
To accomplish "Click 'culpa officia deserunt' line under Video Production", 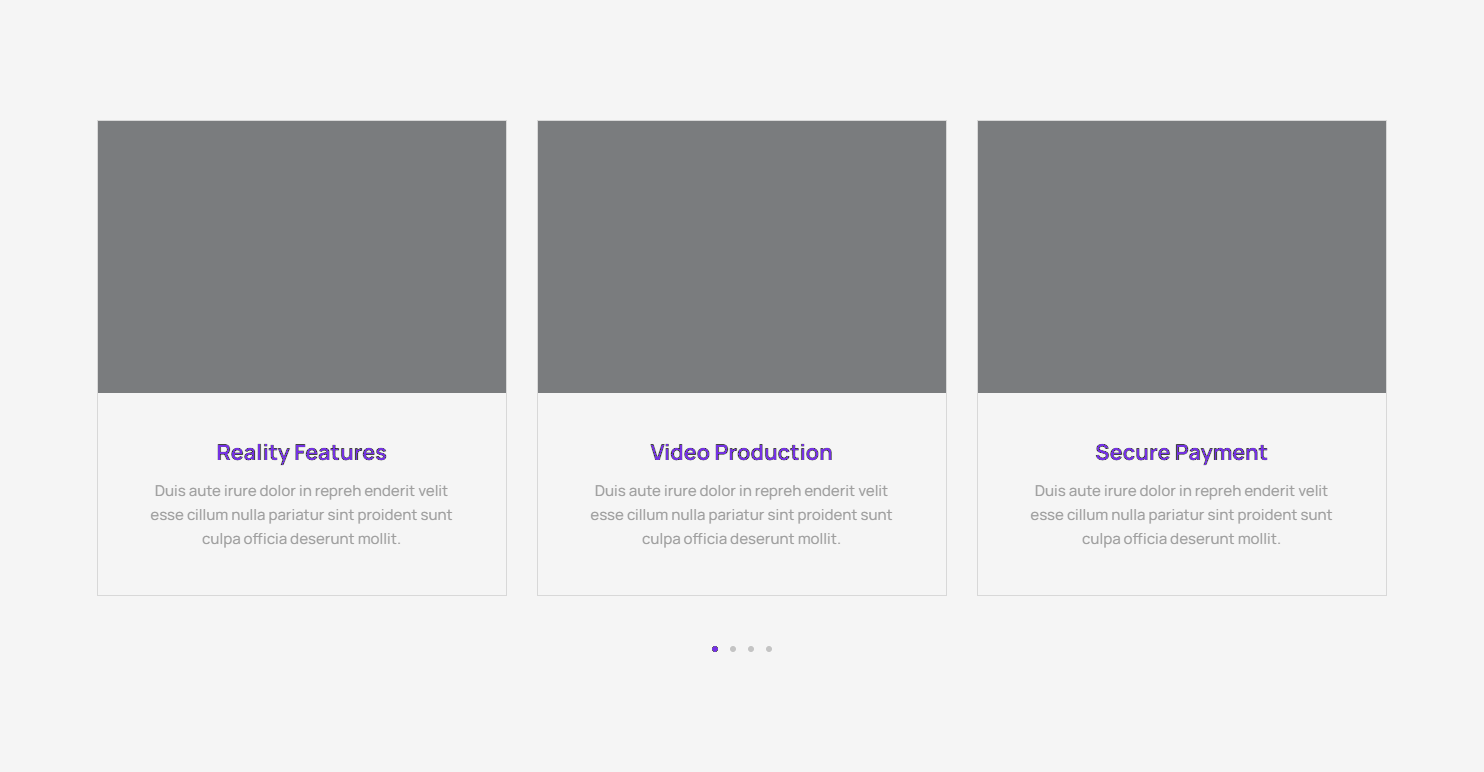I will 741,539.
